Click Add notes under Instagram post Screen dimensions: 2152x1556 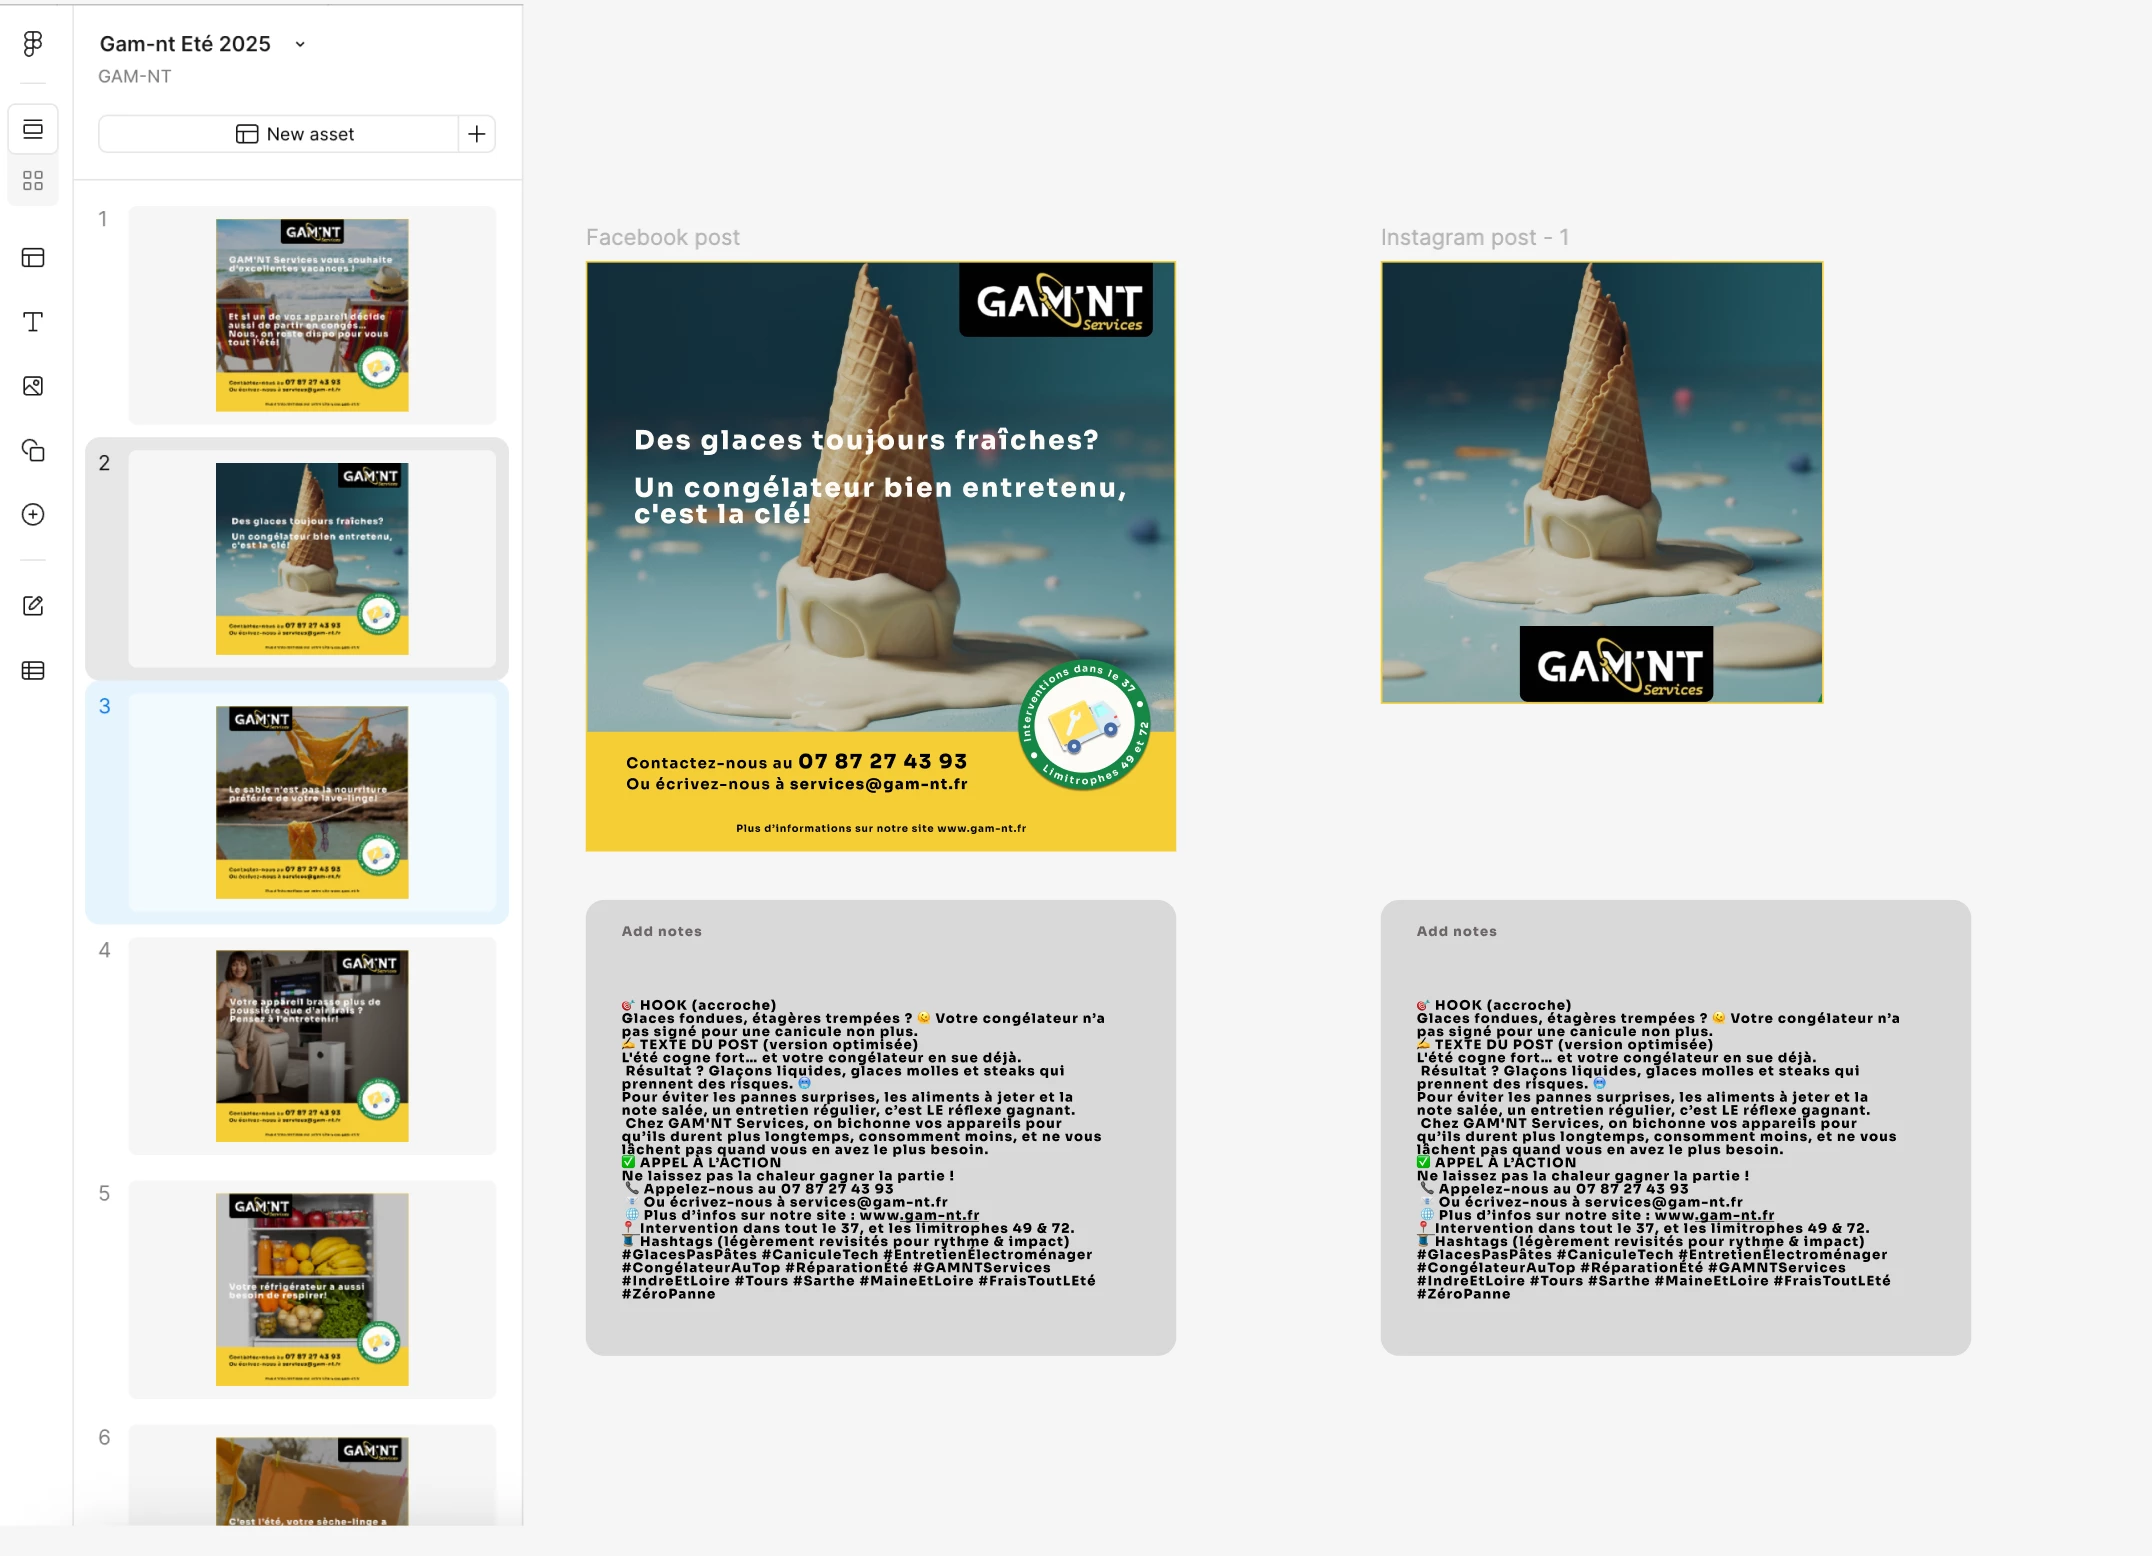[x=1456, y=931]
